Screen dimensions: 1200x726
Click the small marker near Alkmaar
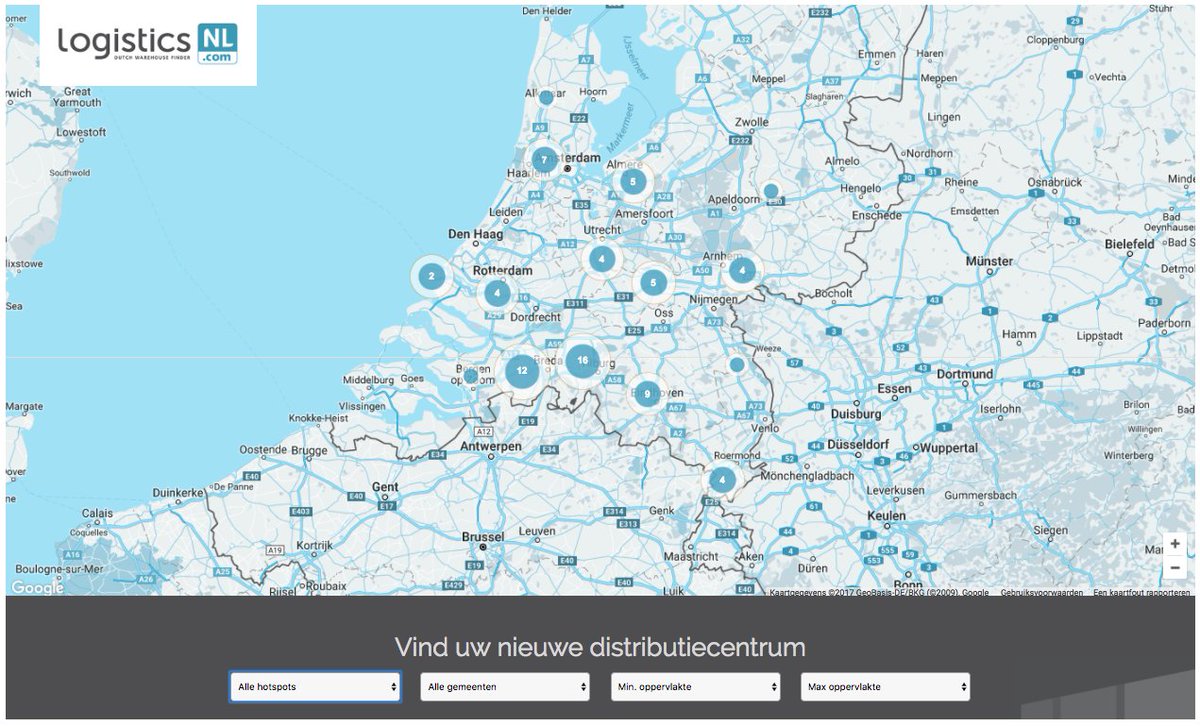click(x=546, y=97)
